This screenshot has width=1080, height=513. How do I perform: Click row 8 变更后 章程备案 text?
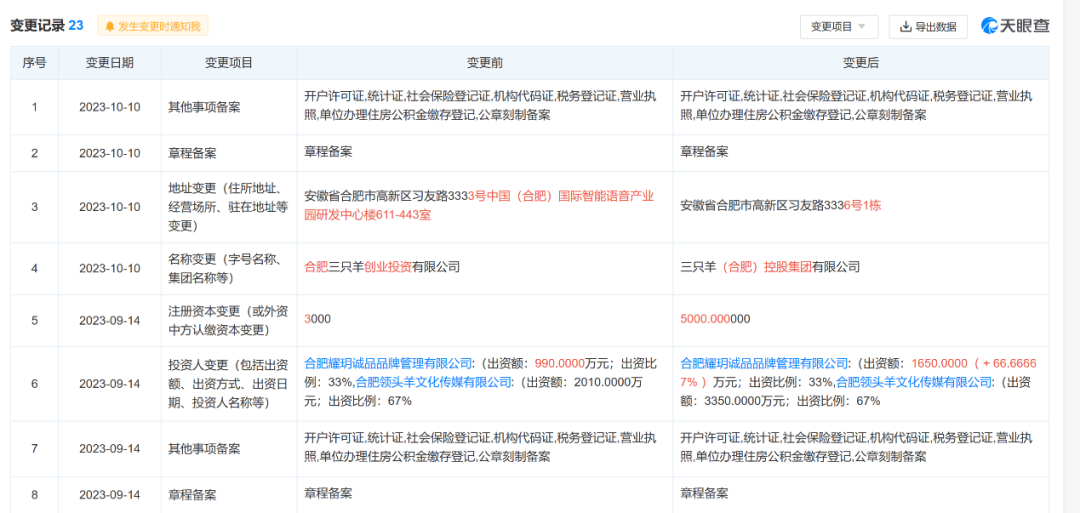coord(704,493)
